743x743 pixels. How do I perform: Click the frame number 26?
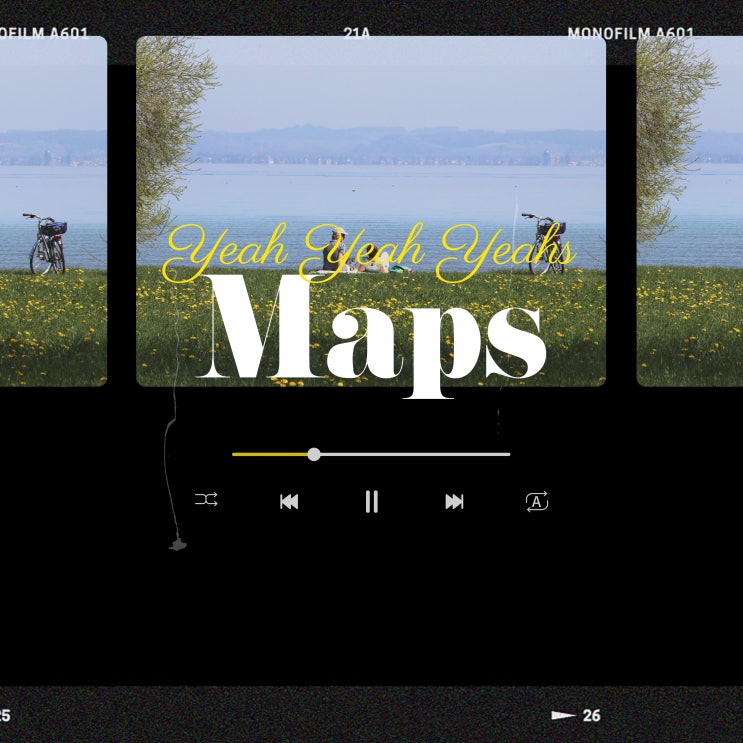(591, 715)
